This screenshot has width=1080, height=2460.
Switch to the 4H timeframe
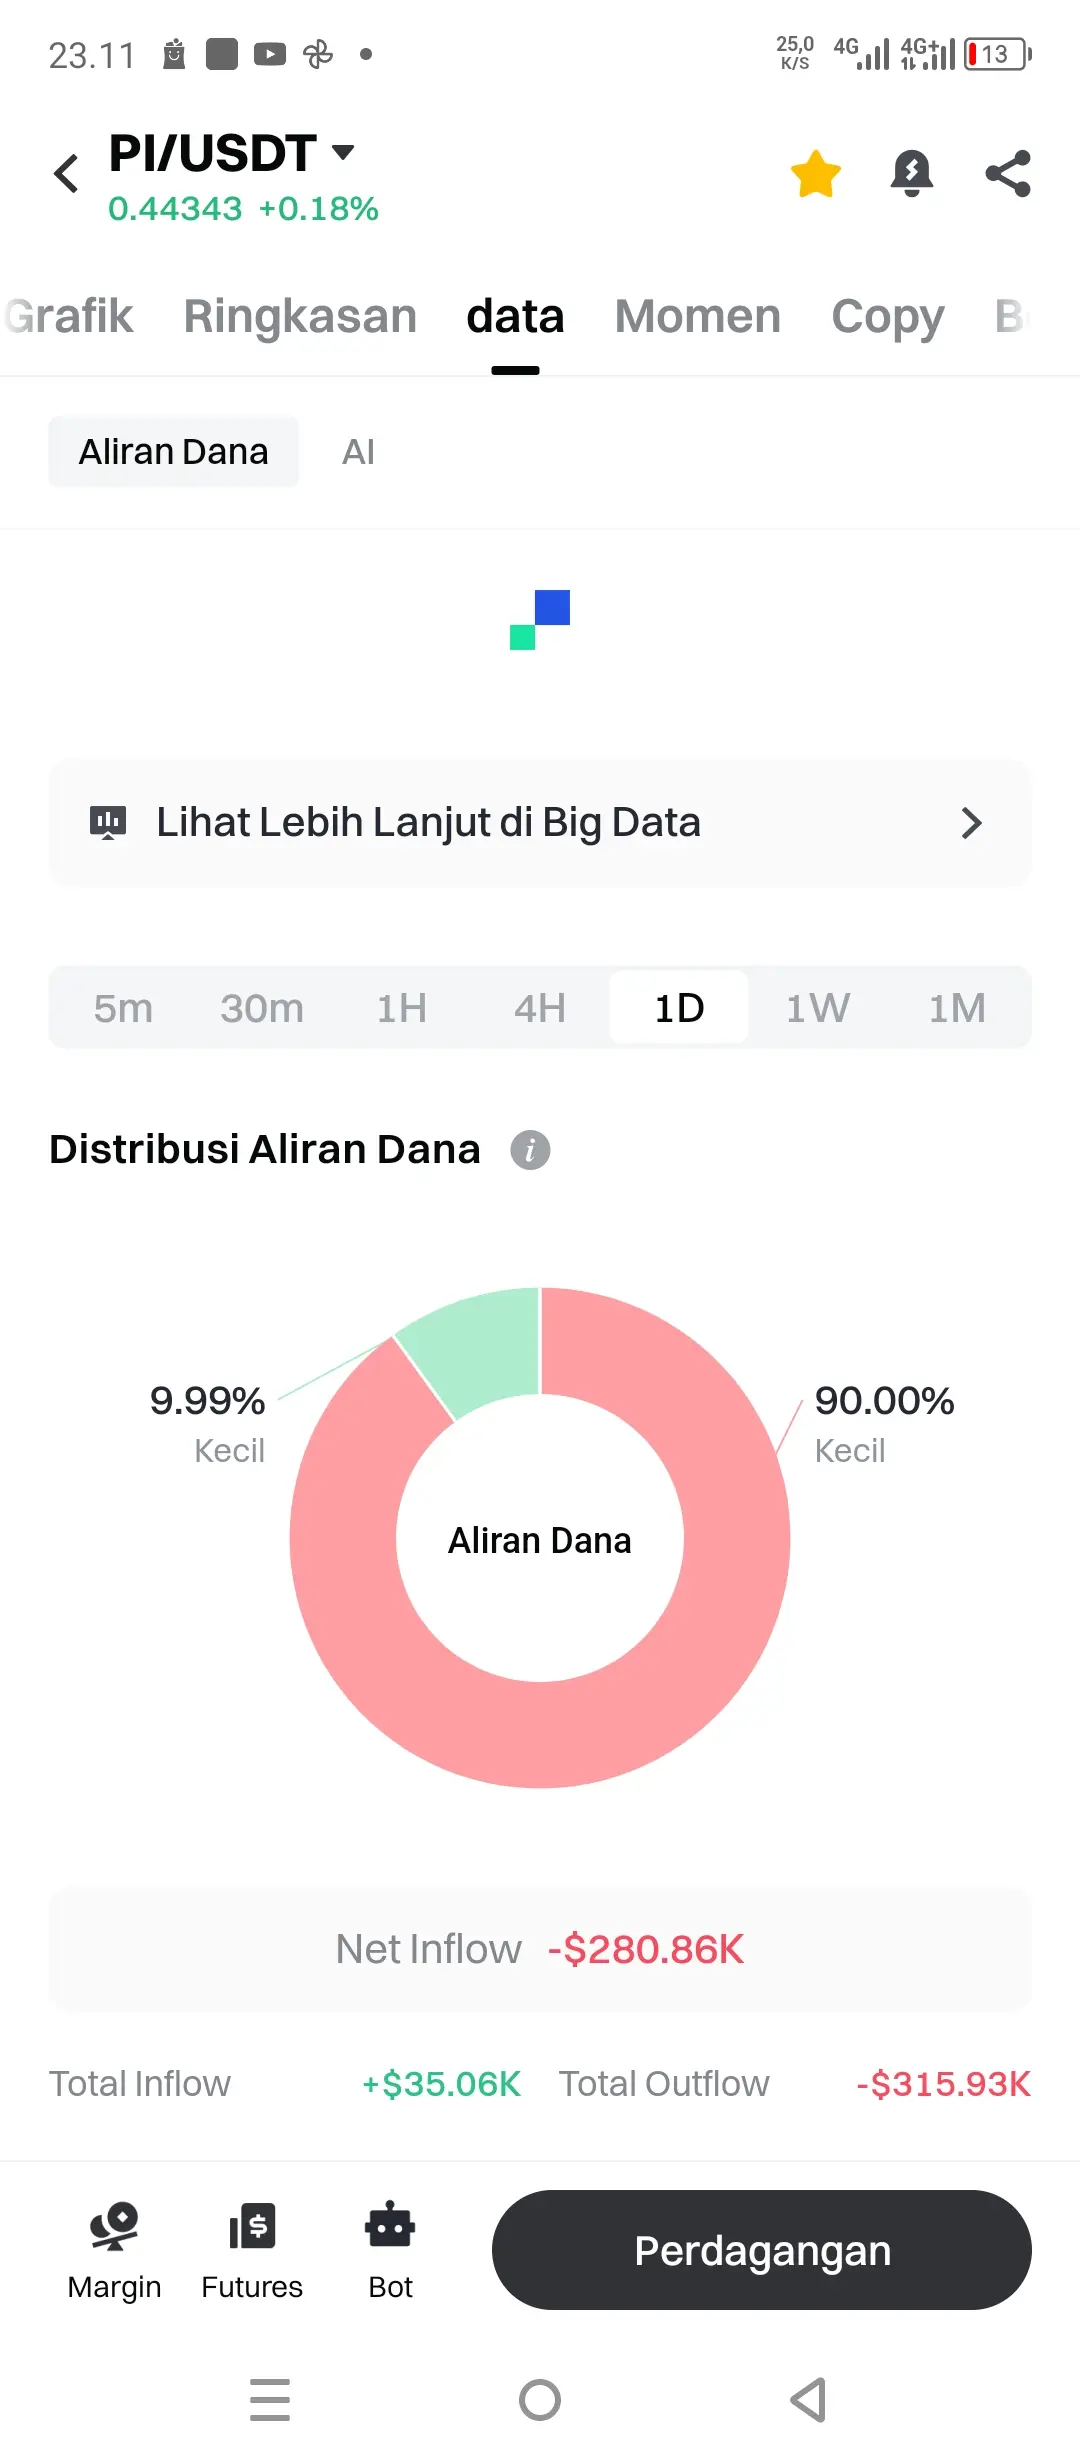click(x=540, y=1008)
